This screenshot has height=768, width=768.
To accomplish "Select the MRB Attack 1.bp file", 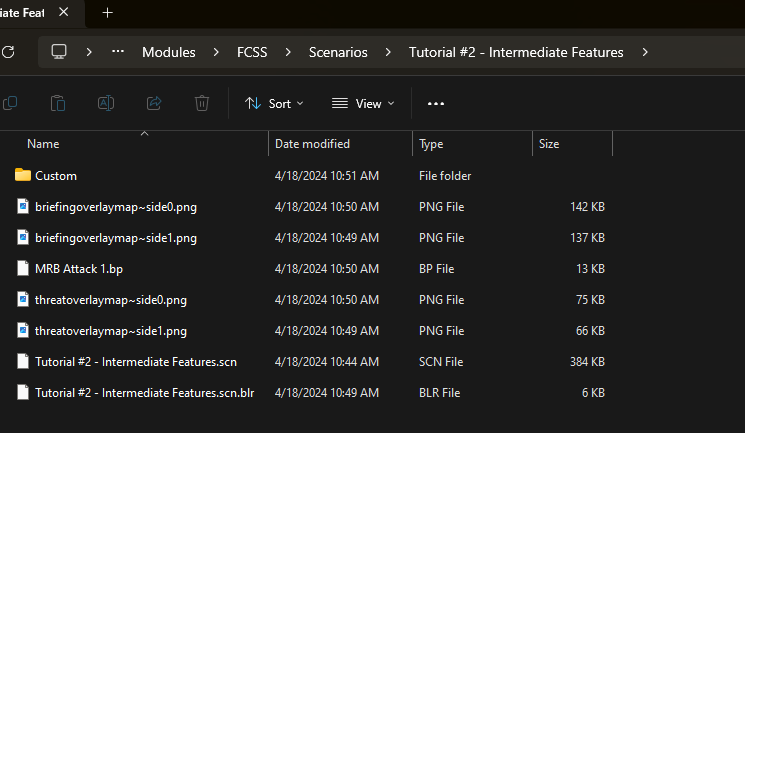I will tap(78, 269).
